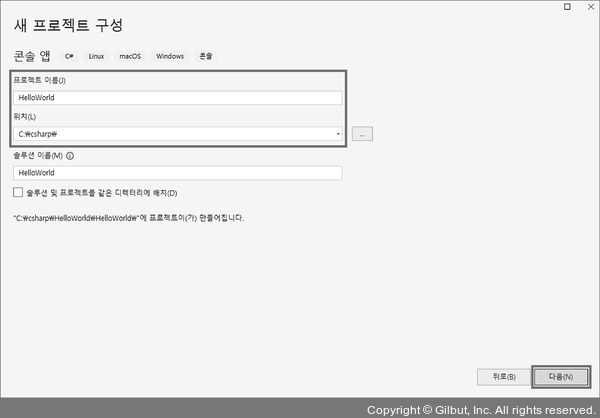Image resolution: width=600 pixels, height=418 pixels.
Task: Click the Windows platform tag
Action: 170,57
